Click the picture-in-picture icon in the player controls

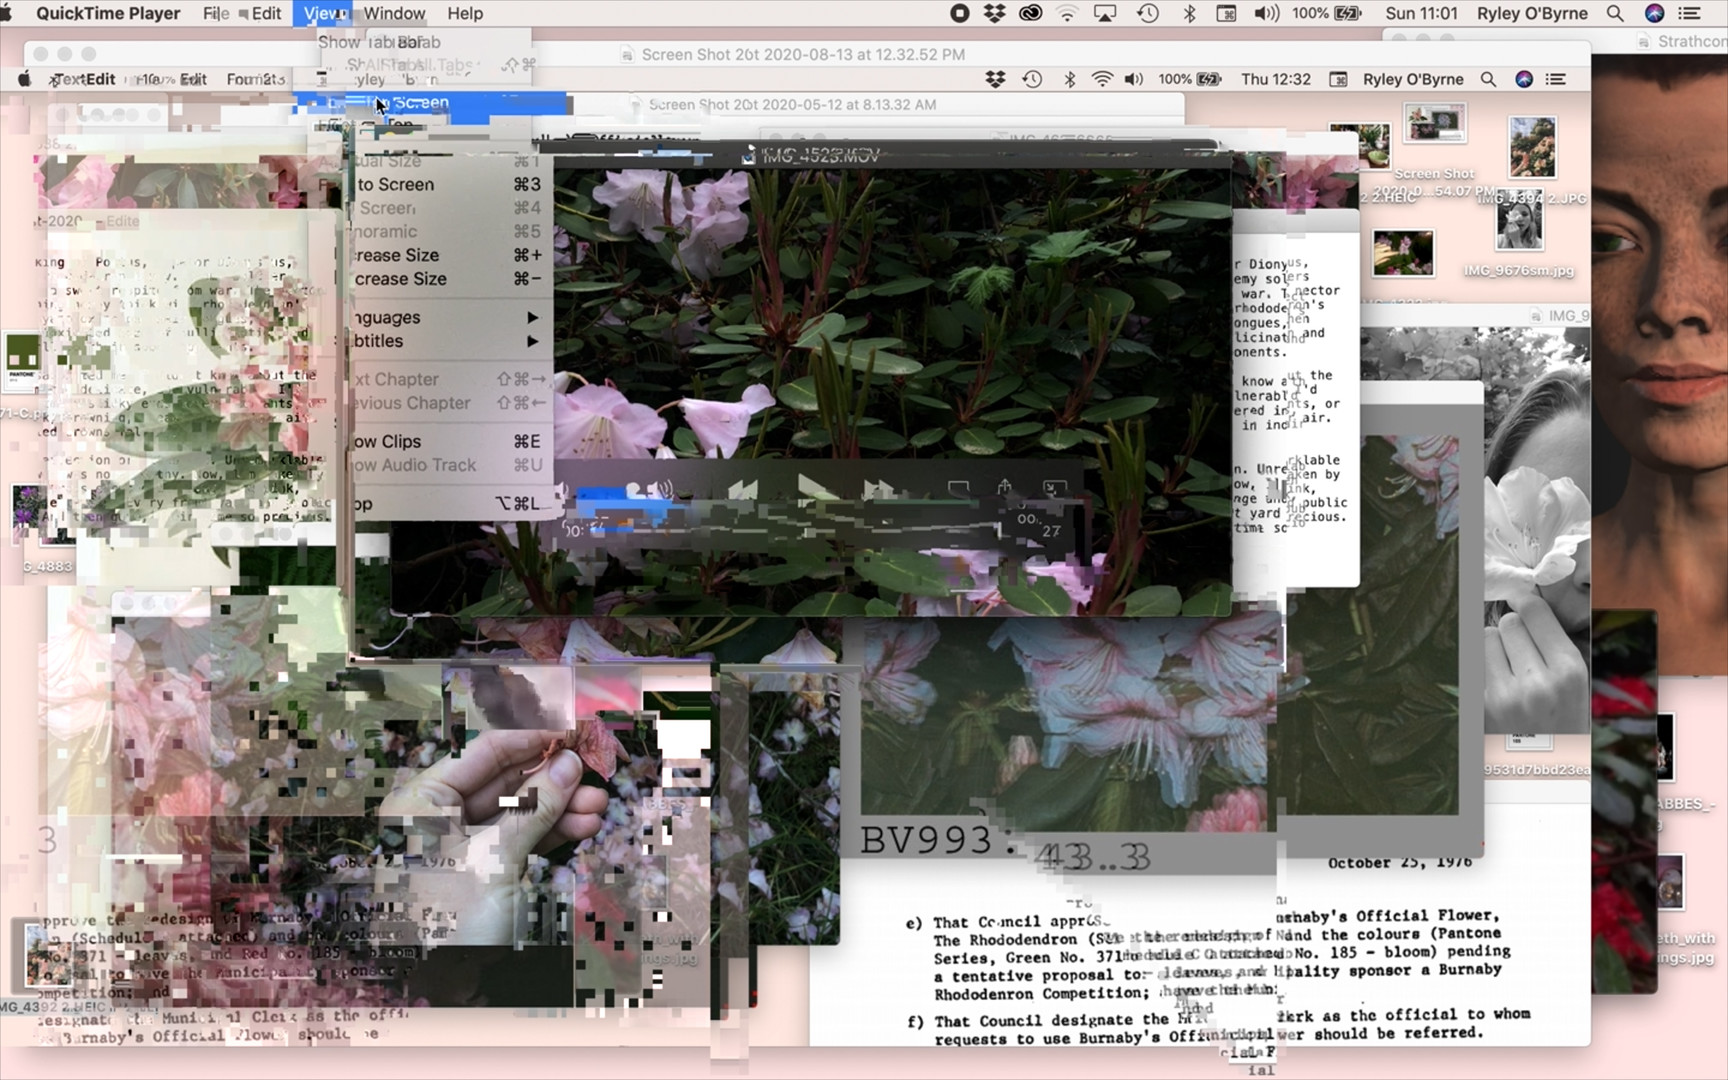(x=1053, y=488)
